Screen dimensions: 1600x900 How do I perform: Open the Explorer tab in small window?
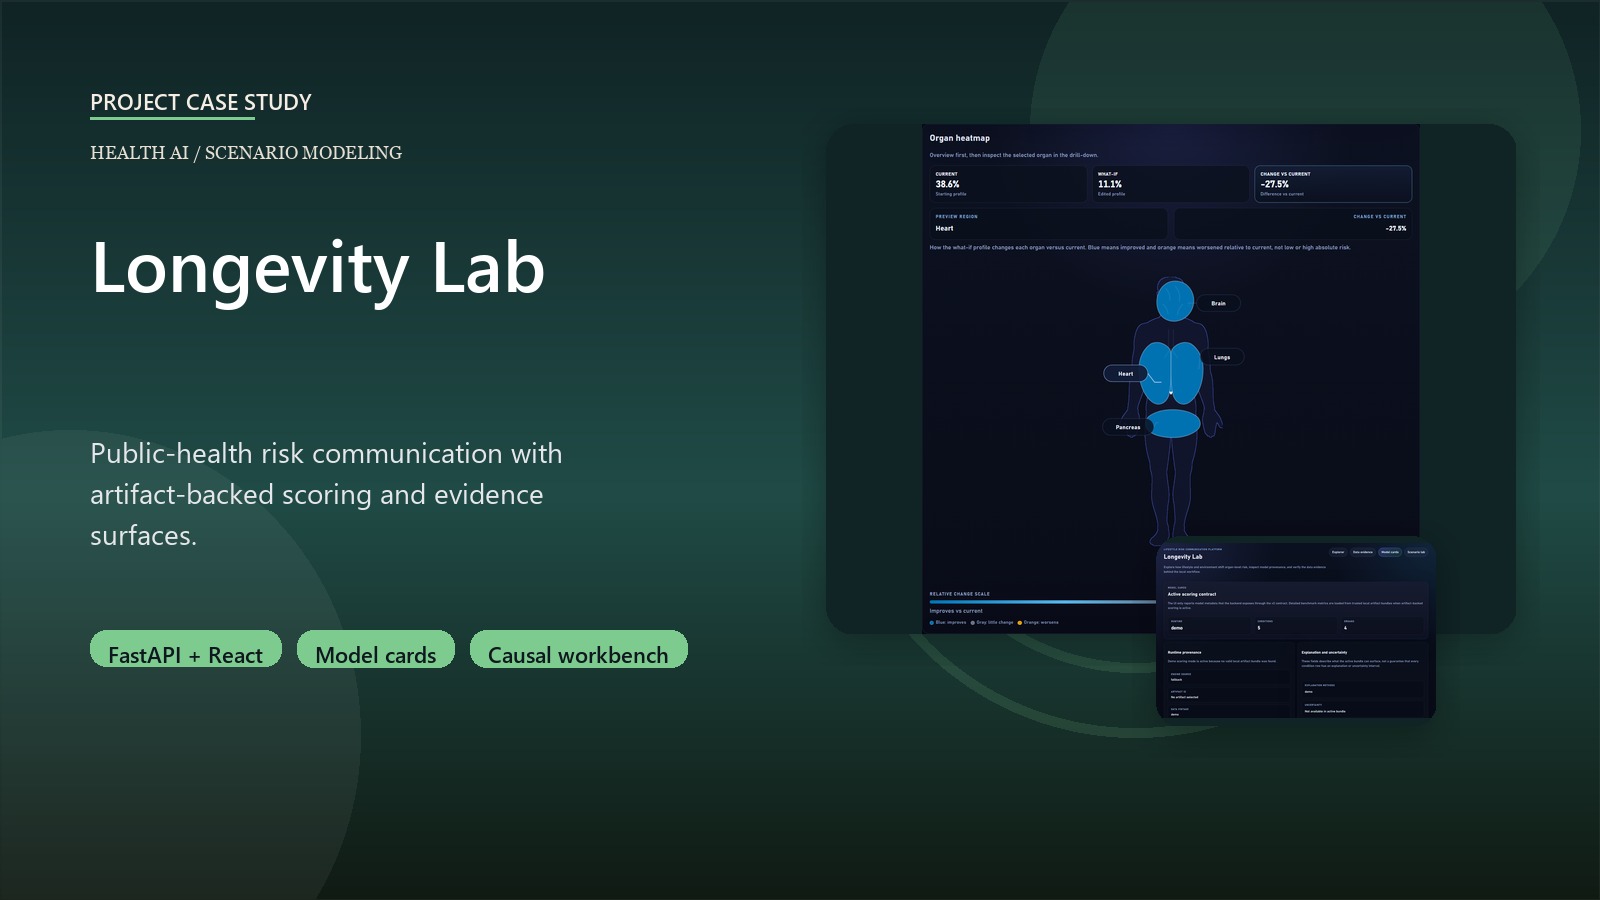coord(1338,552)
